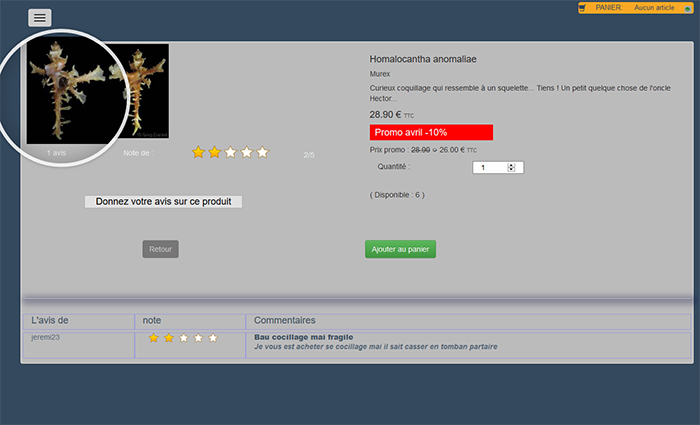Focus the Quantité number field
The height and width of the screenshot is (425, 700).
(498, 167)
